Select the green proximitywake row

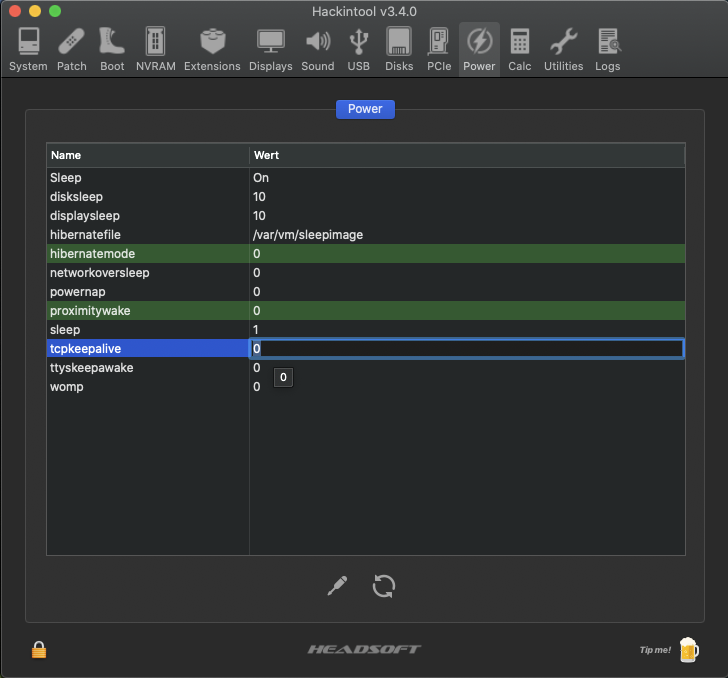(366, 311)
